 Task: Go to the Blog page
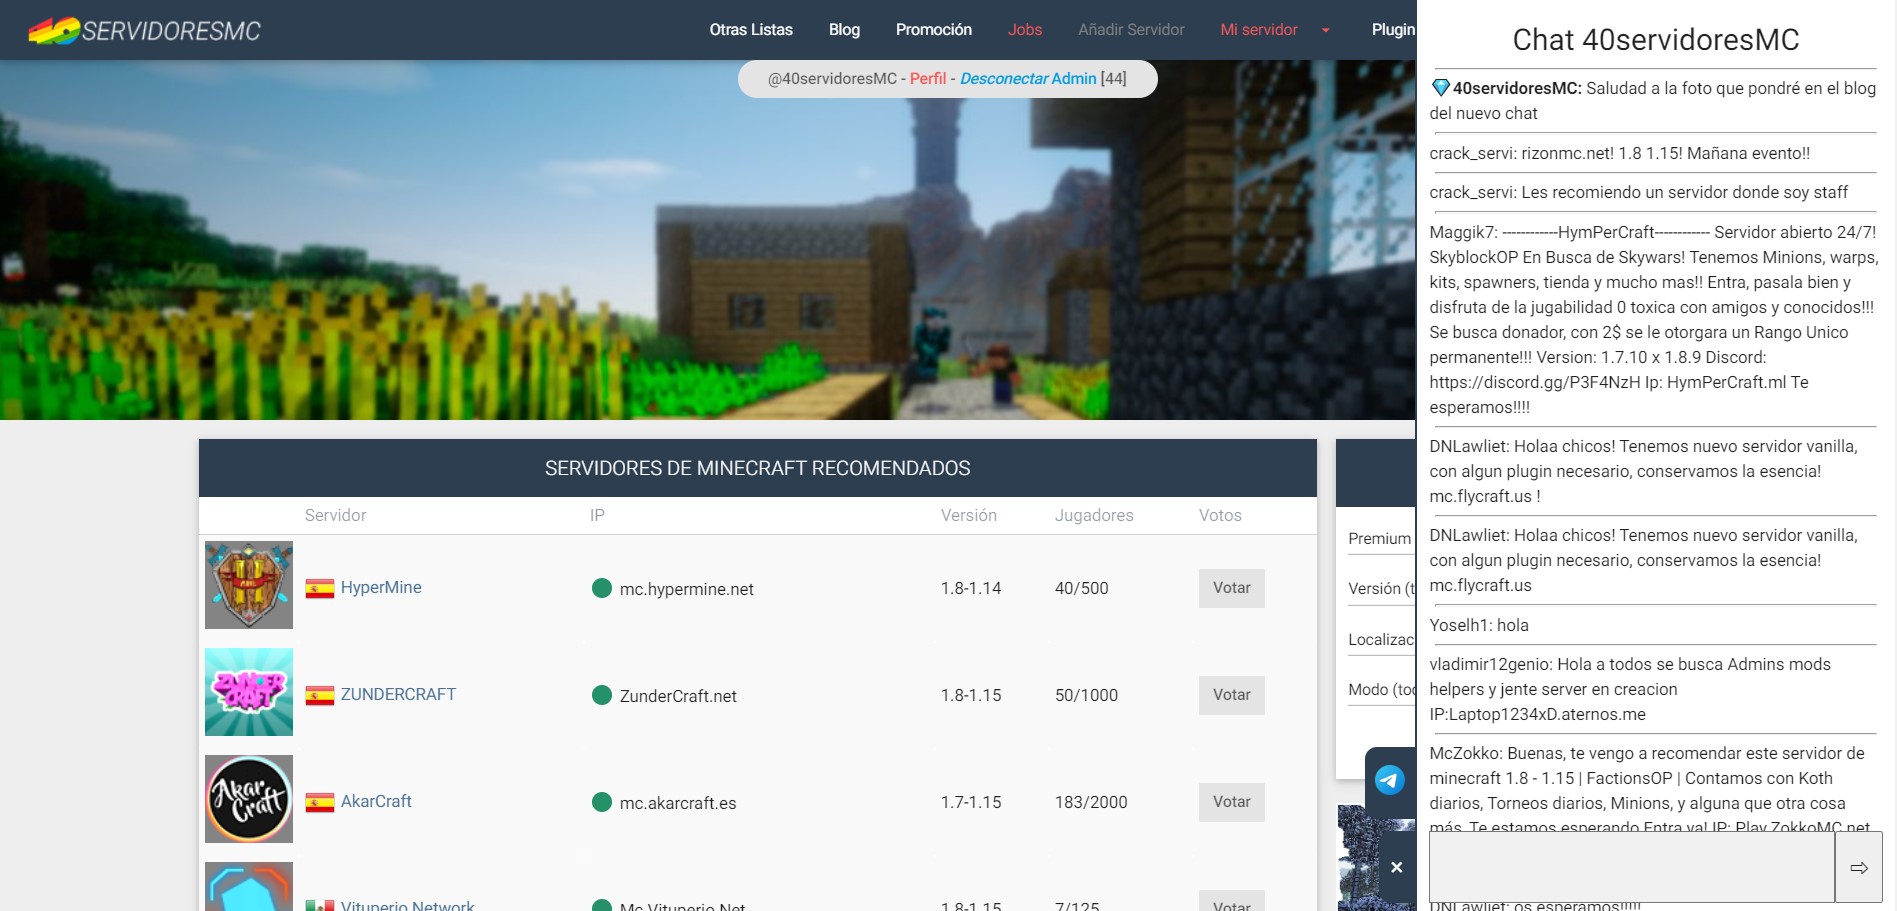tap(844, 30)
